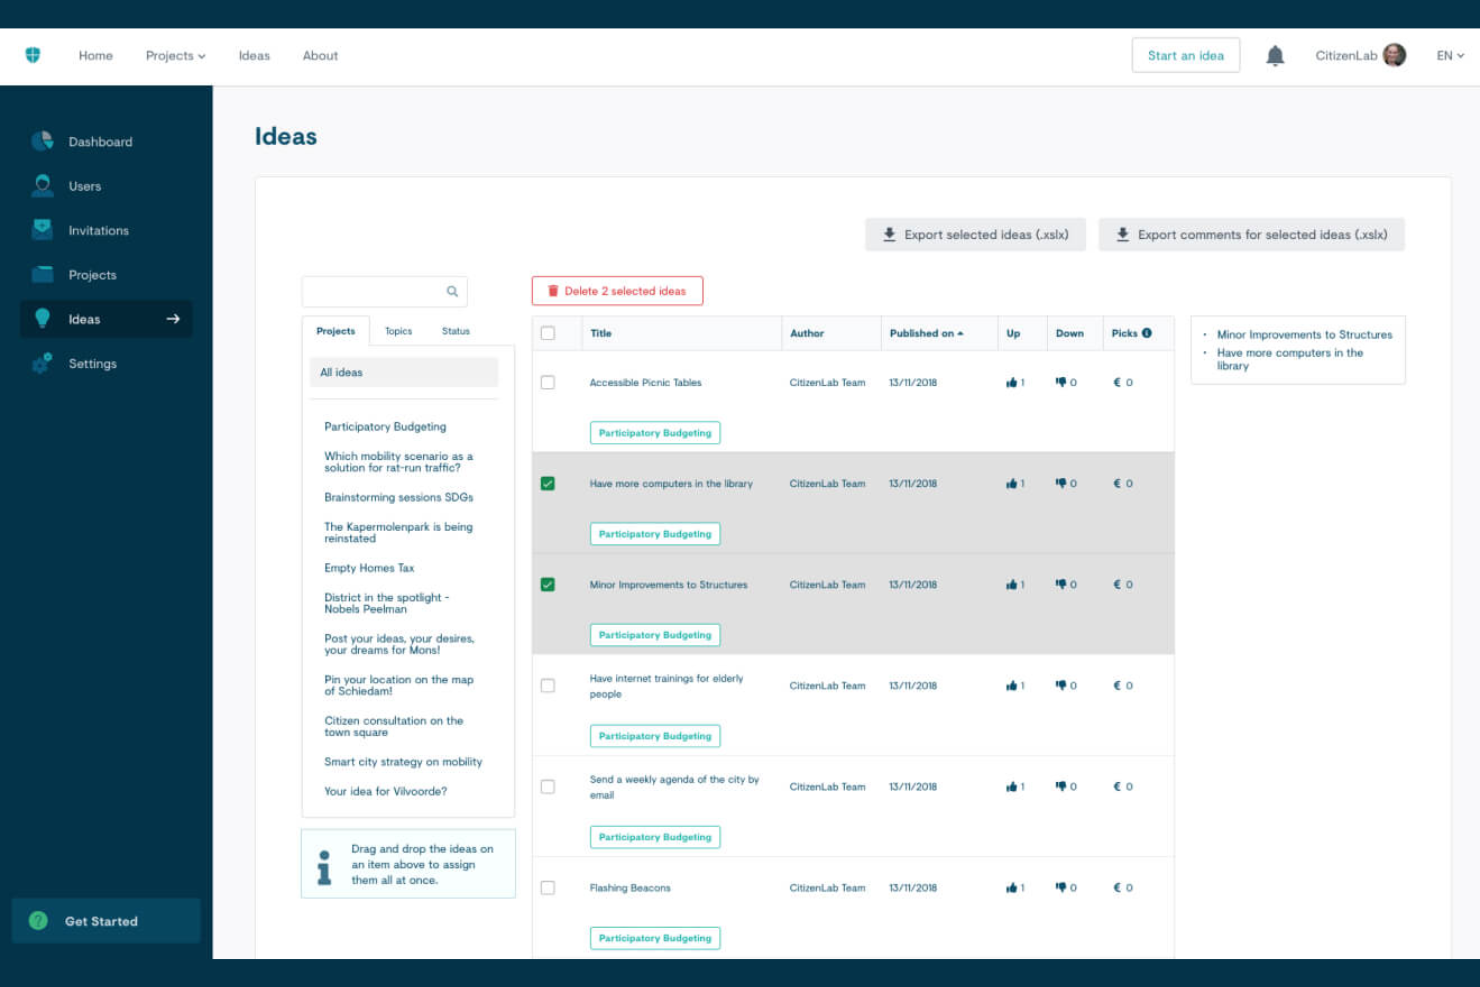1480x987 pixels.
Task: Click euro picks icon for Flashing Beacons
Action: tap(1118, 887)
